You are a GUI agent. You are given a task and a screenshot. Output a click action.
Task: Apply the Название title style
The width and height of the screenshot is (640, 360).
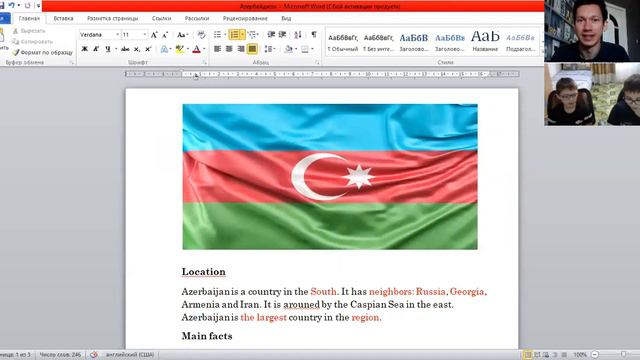[x=485, y=42]
